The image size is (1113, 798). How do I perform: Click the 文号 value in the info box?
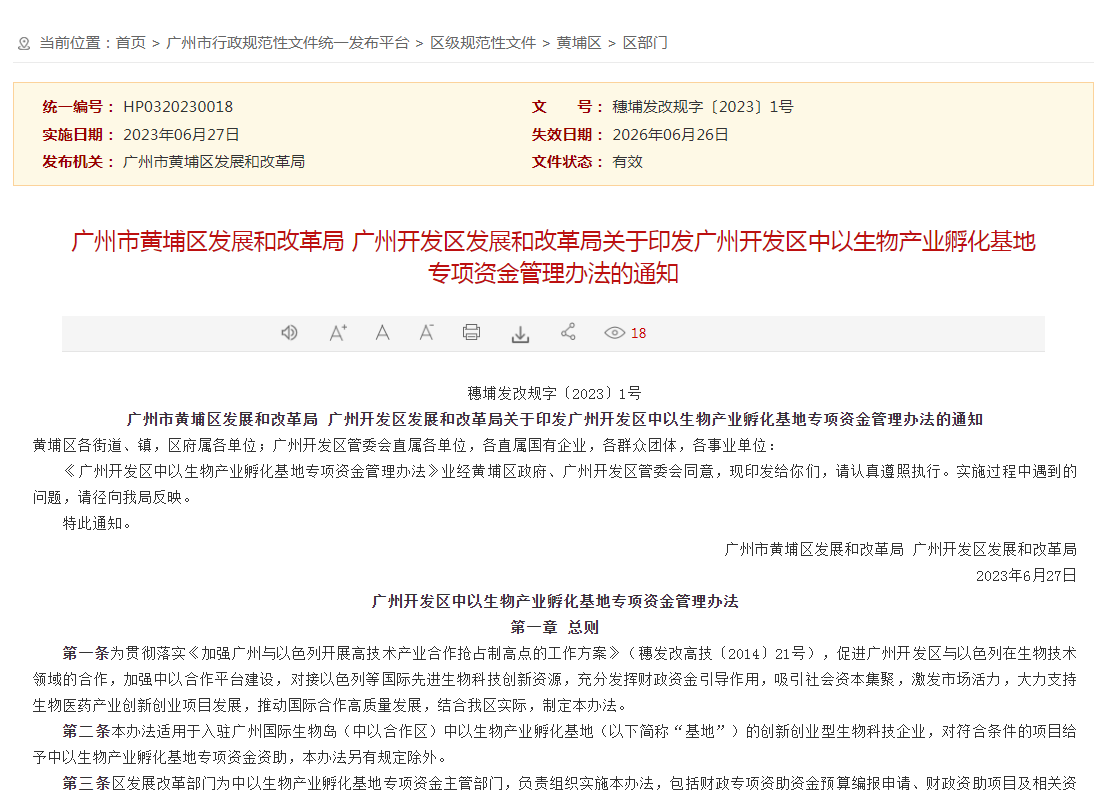[702, 107]
